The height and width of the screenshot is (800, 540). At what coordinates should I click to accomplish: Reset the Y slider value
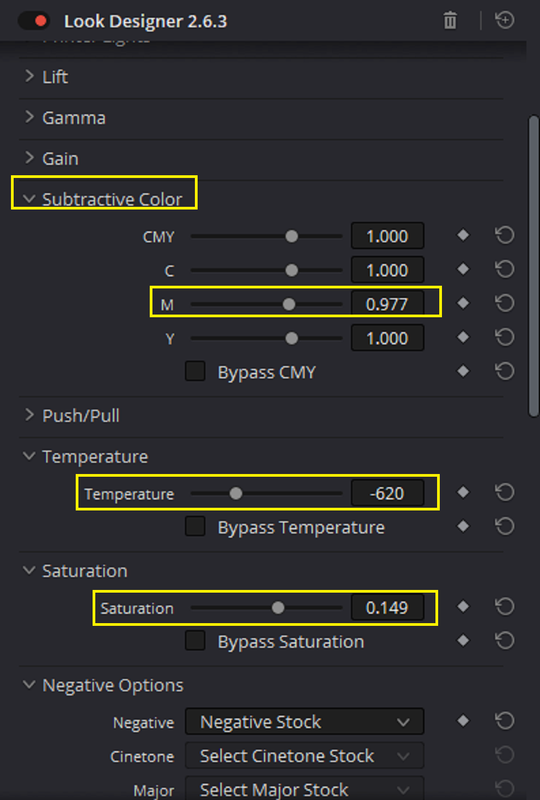(504, 337)
